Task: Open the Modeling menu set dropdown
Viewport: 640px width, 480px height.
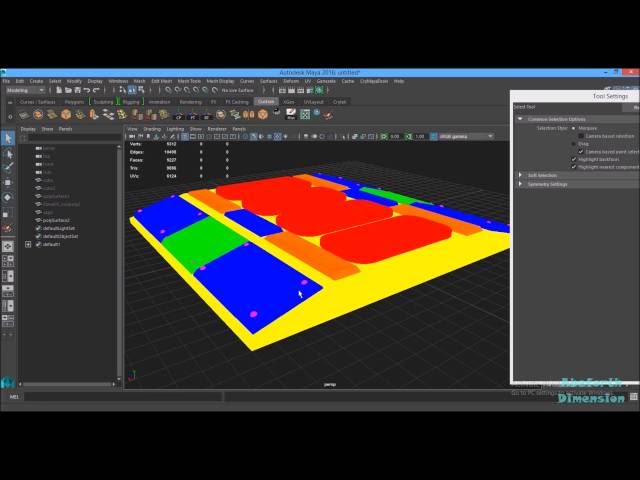Action: click(x=25, y=90)
